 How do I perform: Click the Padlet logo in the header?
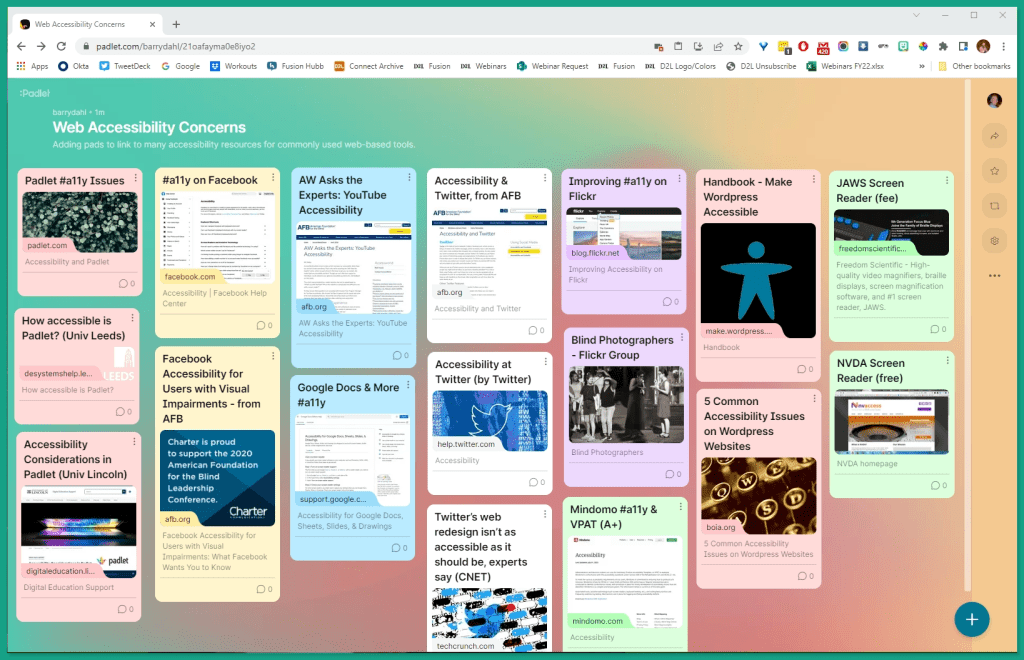pyautogui.click(x=33, y=92)
